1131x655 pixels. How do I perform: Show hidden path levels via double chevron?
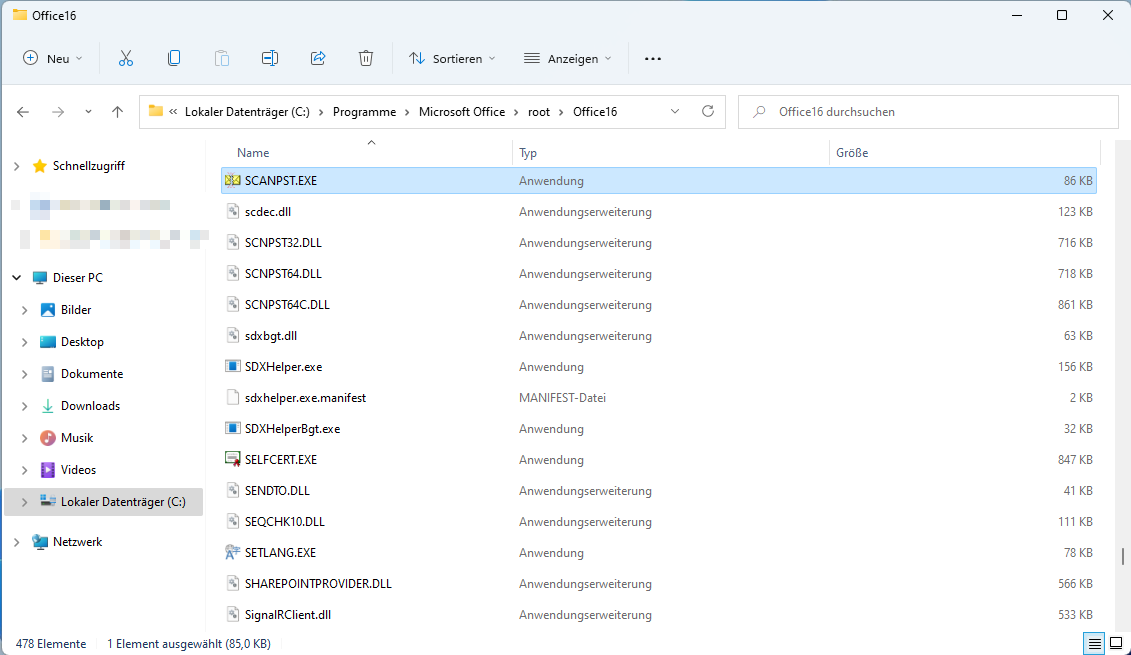point(173,112)
